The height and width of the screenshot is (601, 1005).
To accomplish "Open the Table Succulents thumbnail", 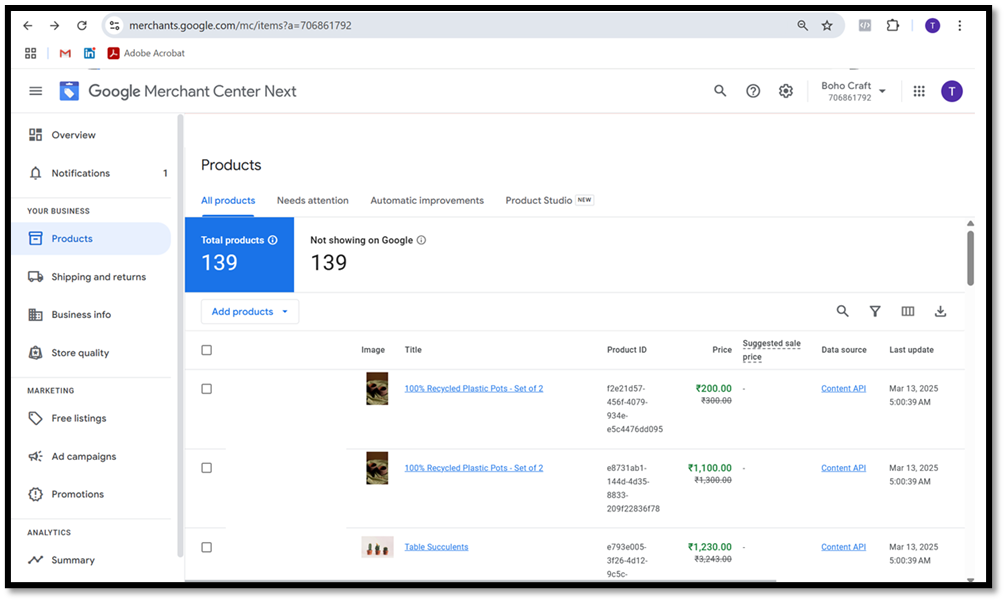I will point(377,547).
